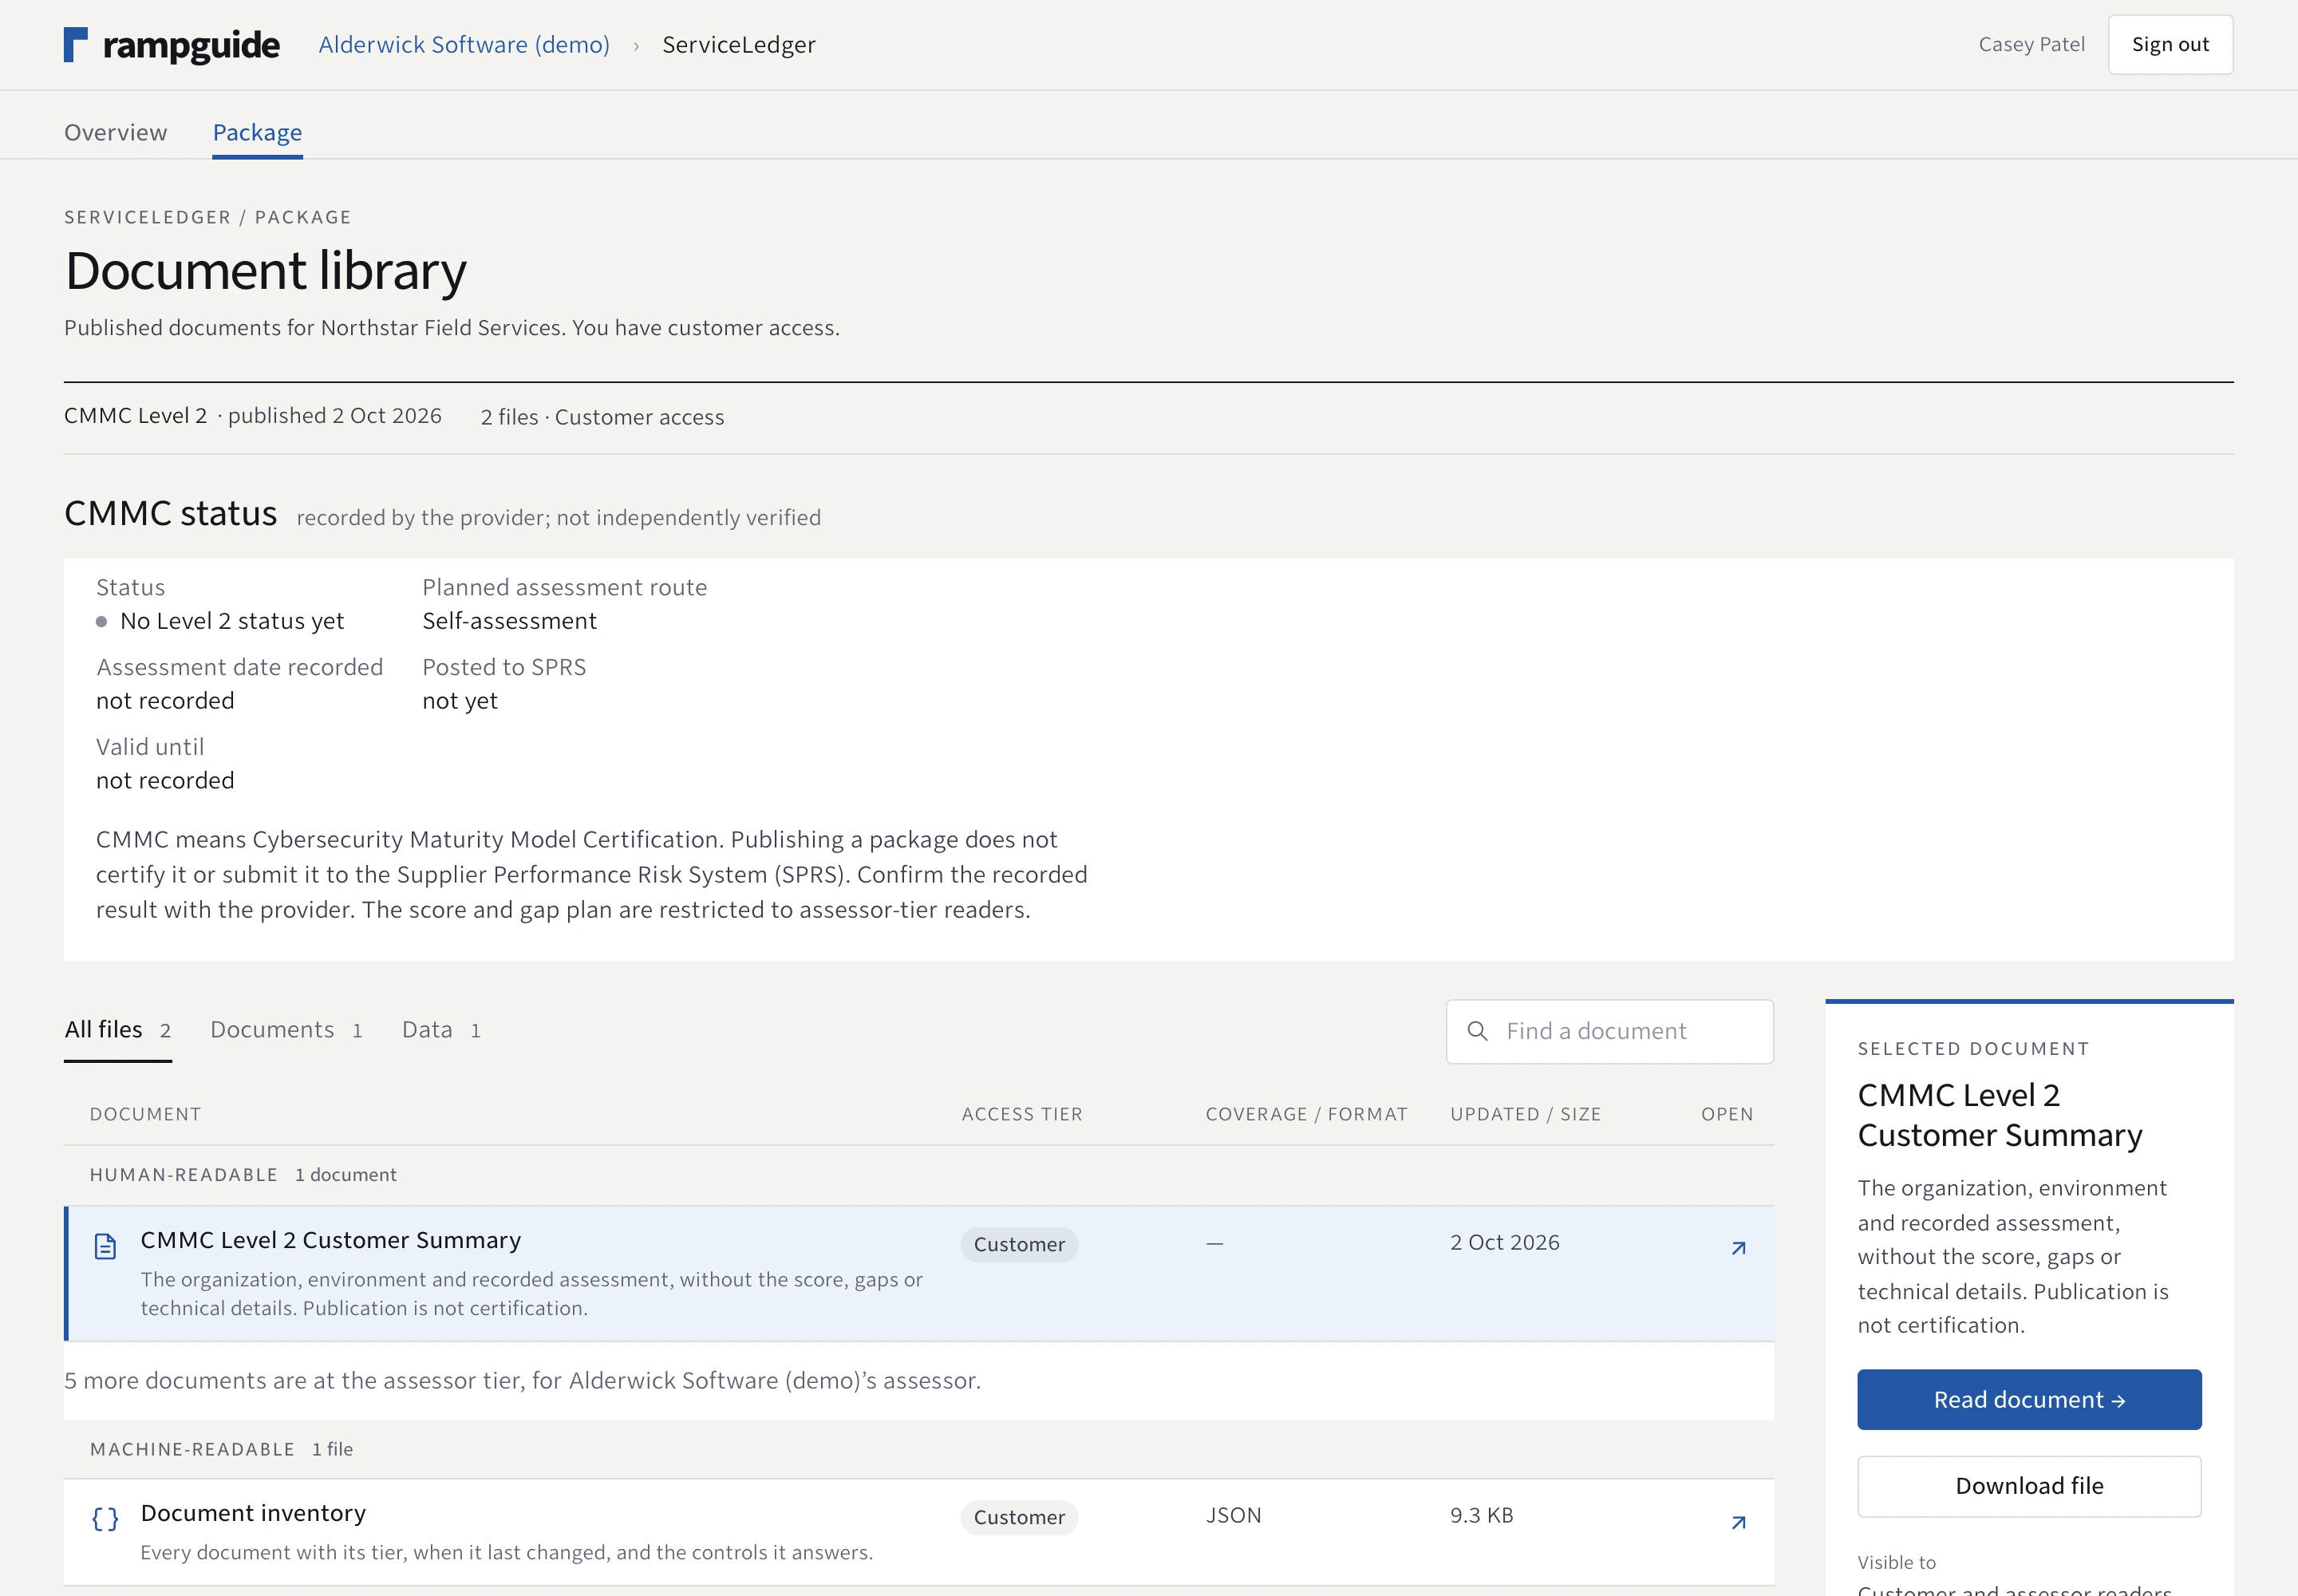The image size is (2298, 1596).
Task: Click the document icon beside CMMC Level 2 Customer Summary
Action: click(x=105, y=1246)
